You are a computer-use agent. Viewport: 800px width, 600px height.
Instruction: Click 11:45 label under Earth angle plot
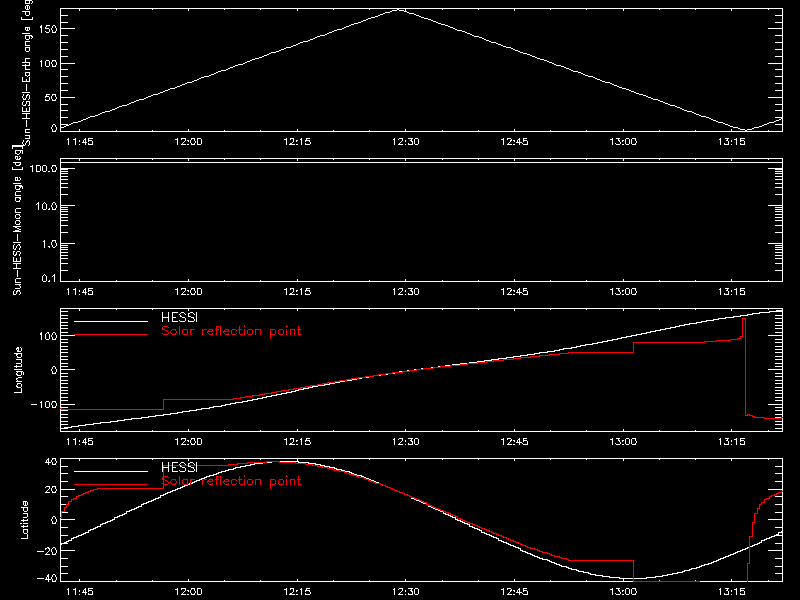[x=80, y=142]
